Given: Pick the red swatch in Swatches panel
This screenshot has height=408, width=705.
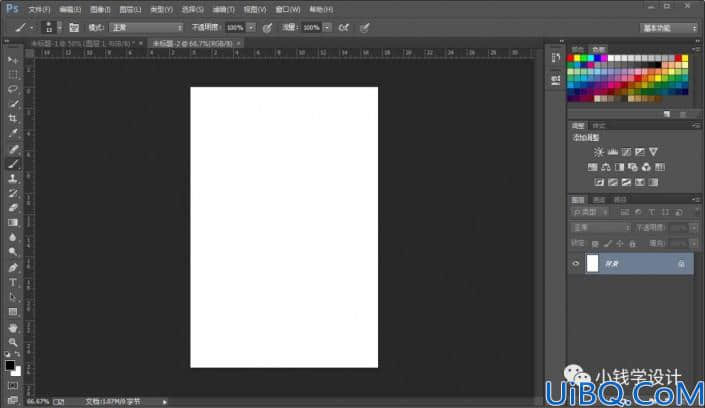Looking at the screenshot, I should [x=571, y=58].
